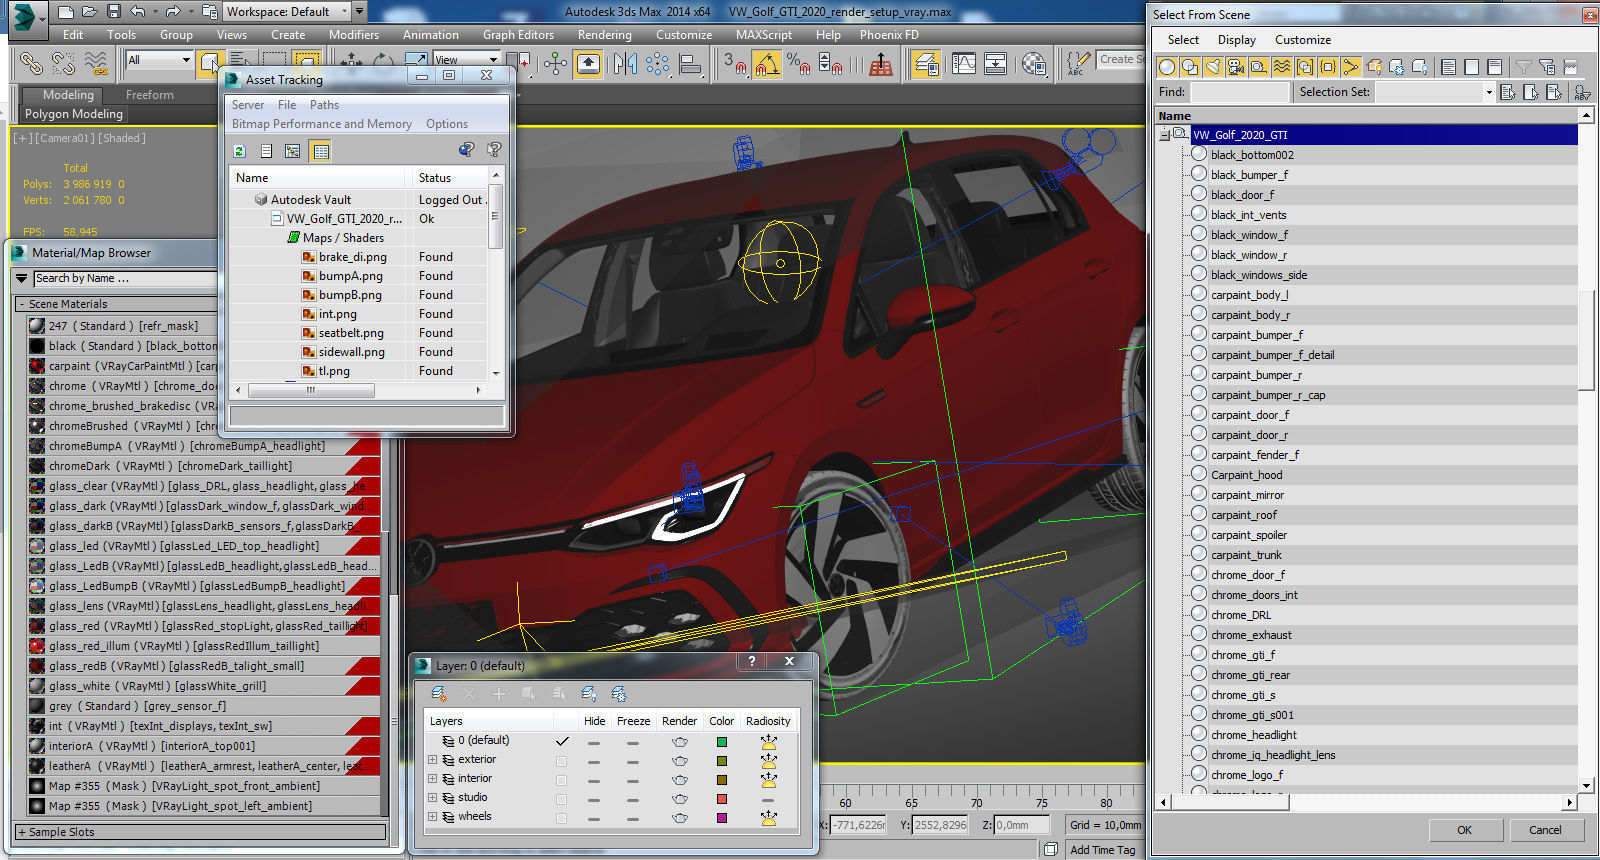
Task: Open the selection filter All dropdown
Action: pyautogui.click(x=159, y=60)
